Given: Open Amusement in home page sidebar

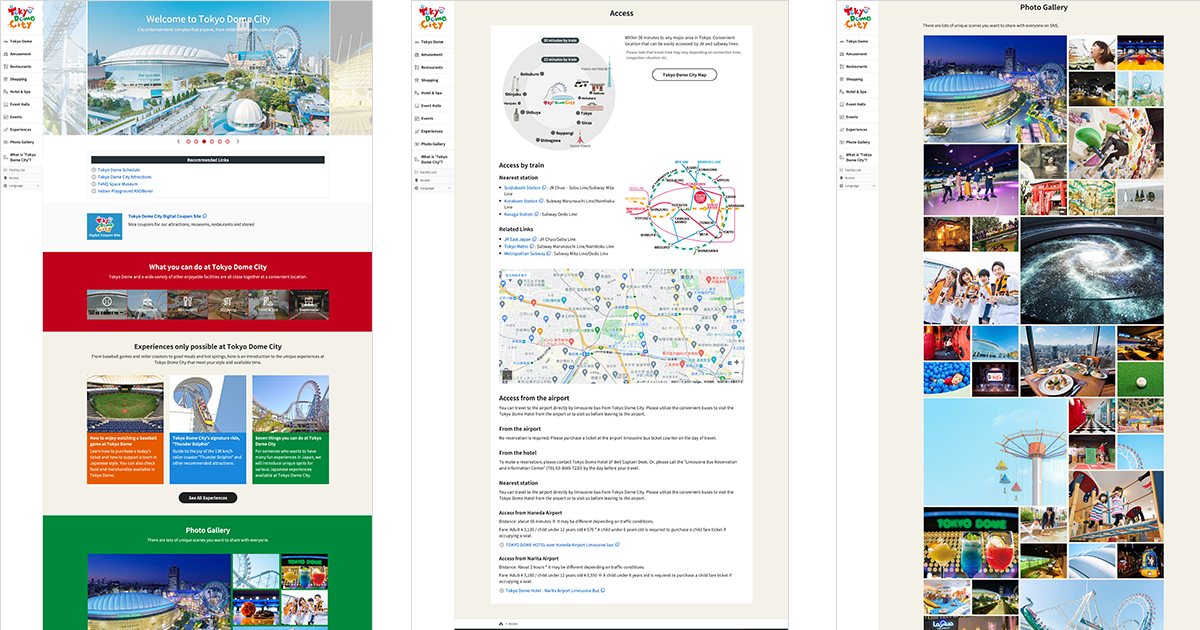Looking at the screenshot, I should [x=21, y=54].
